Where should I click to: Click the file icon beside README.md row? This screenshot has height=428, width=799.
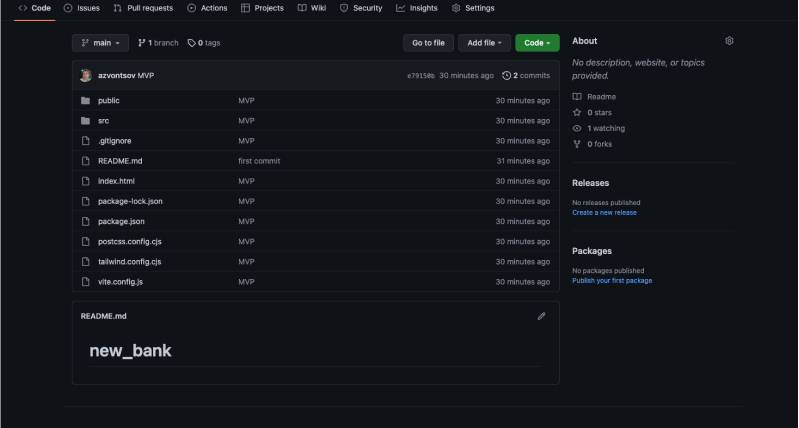click(86, 161)
